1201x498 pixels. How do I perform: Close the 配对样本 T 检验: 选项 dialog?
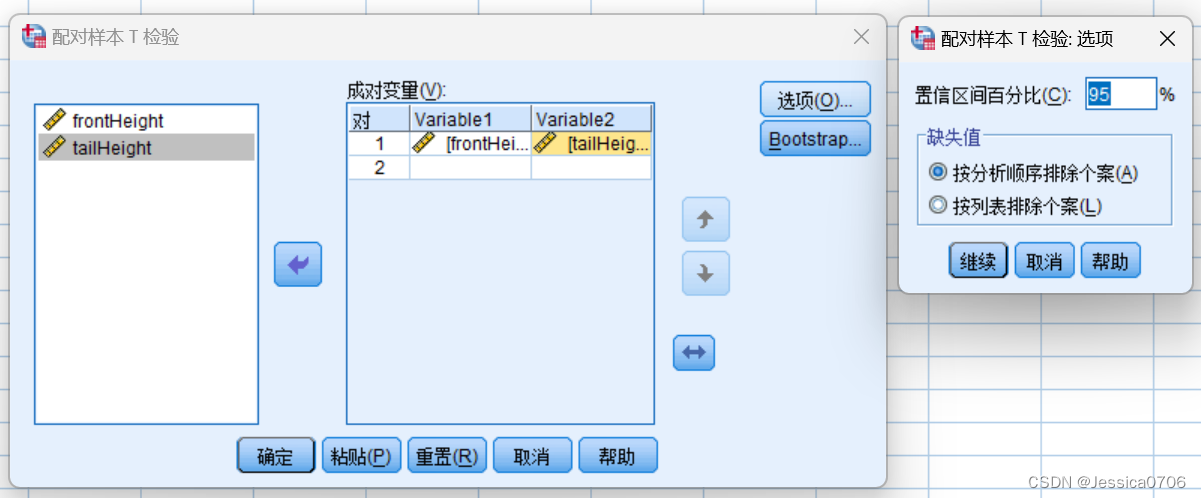click(x=1166, y=39)
